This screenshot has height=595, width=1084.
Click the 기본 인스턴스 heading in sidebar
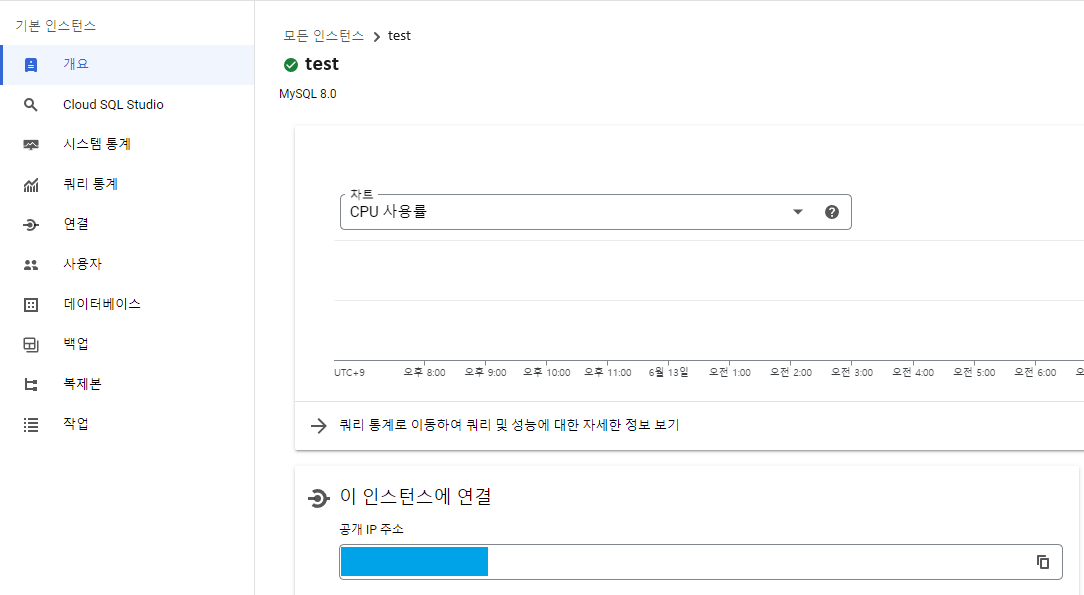pyautogui.click(x=56, y=26)
